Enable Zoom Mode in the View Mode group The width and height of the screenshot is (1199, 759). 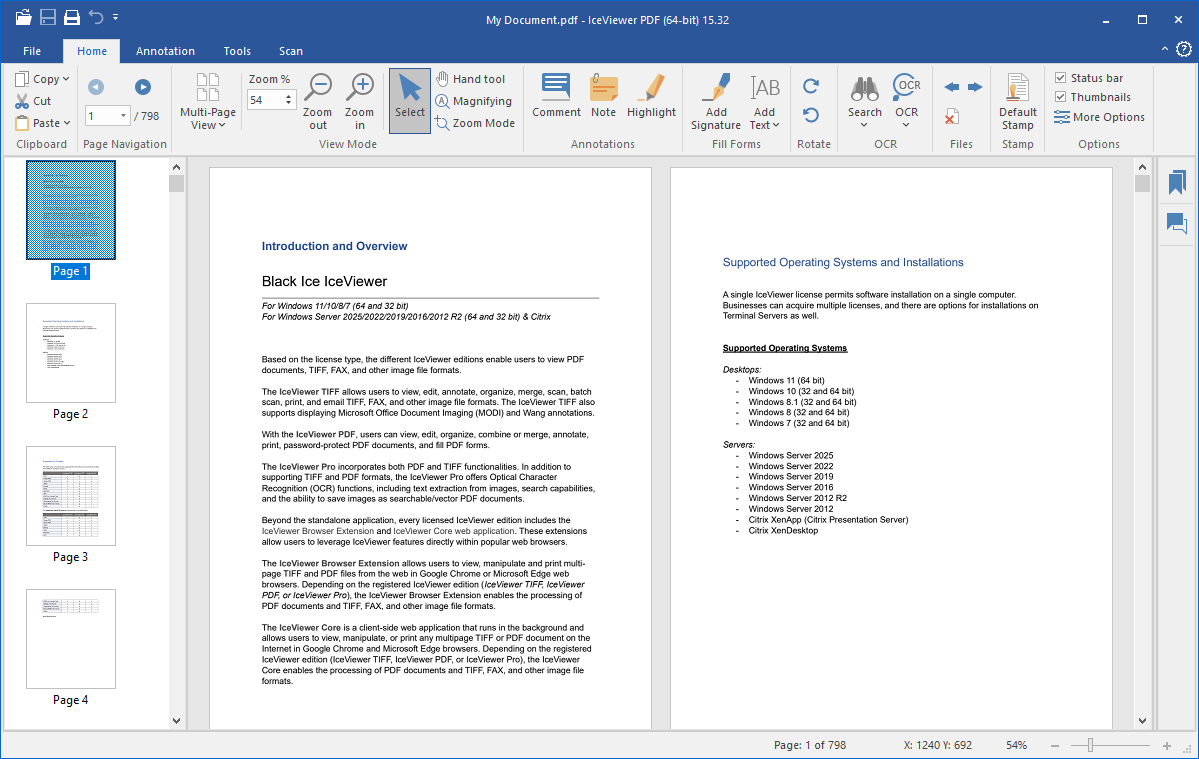click(475, 123)
